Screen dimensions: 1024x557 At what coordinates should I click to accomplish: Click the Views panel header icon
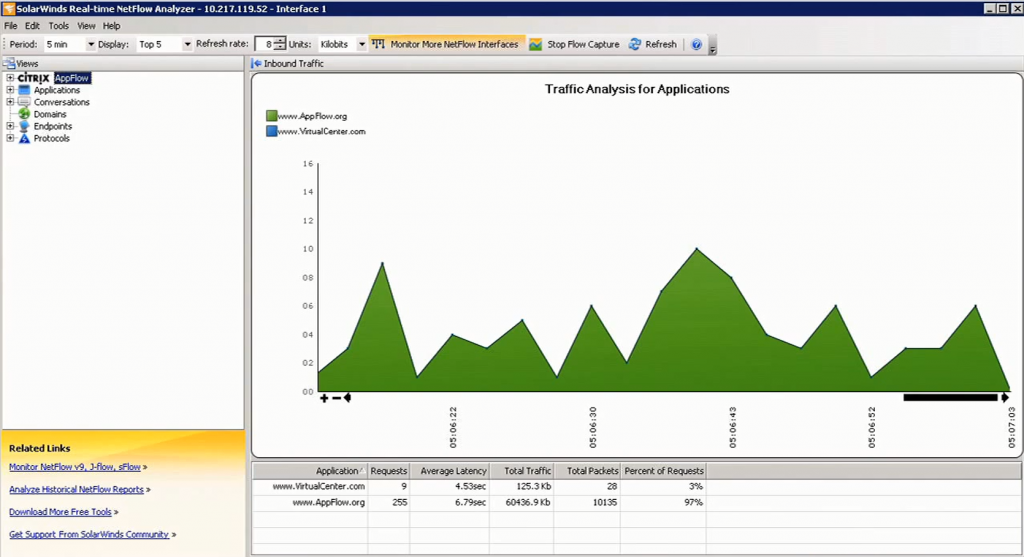pos(9,63)
